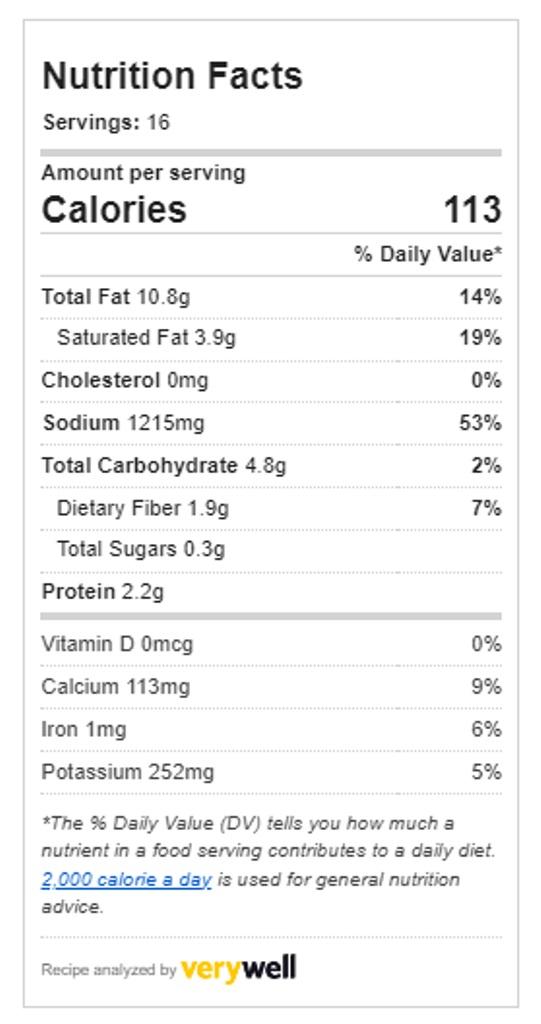Click the Potassium 252mg row
Image resolution: width=541 pixels, height=1024 pixels.
point(271,773)
